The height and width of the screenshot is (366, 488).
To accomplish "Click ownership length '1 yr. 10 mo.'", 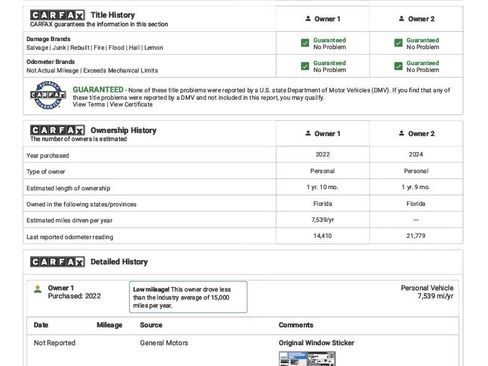I will tap(322, 187).
